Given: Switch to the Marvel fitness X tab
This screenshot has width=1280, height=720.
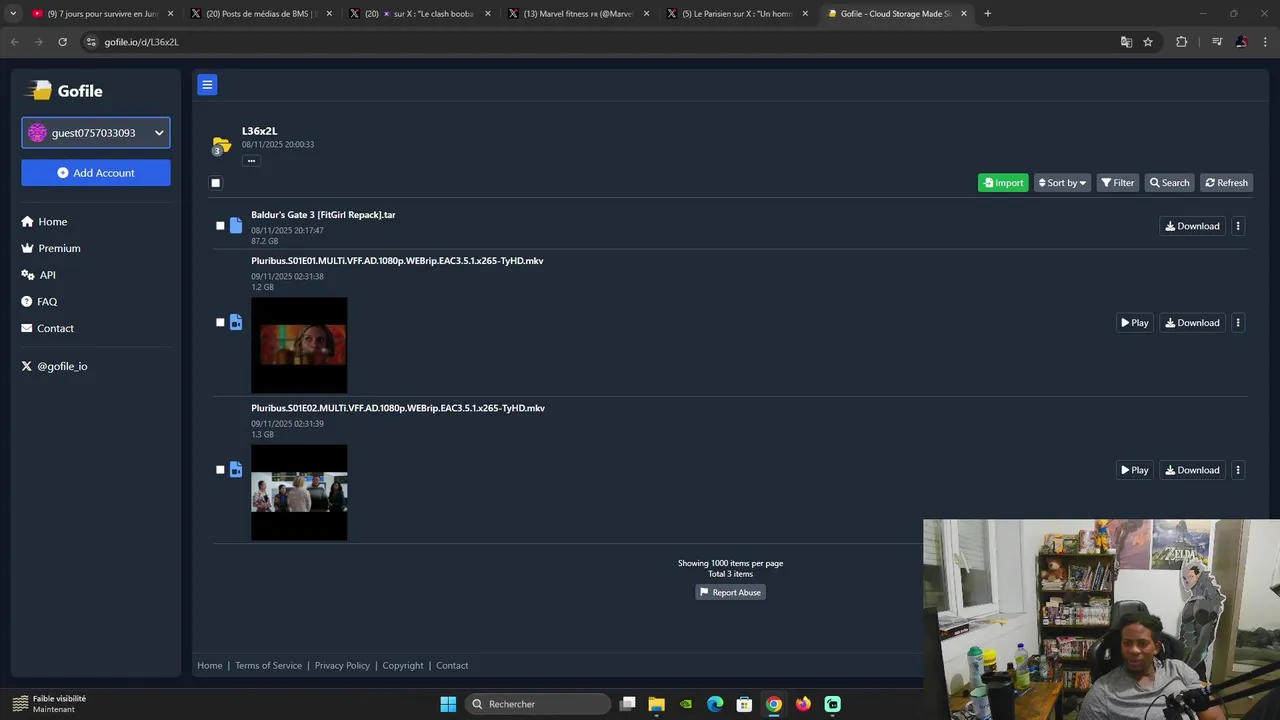Looking at the screenshot, I should click(577, 14).
